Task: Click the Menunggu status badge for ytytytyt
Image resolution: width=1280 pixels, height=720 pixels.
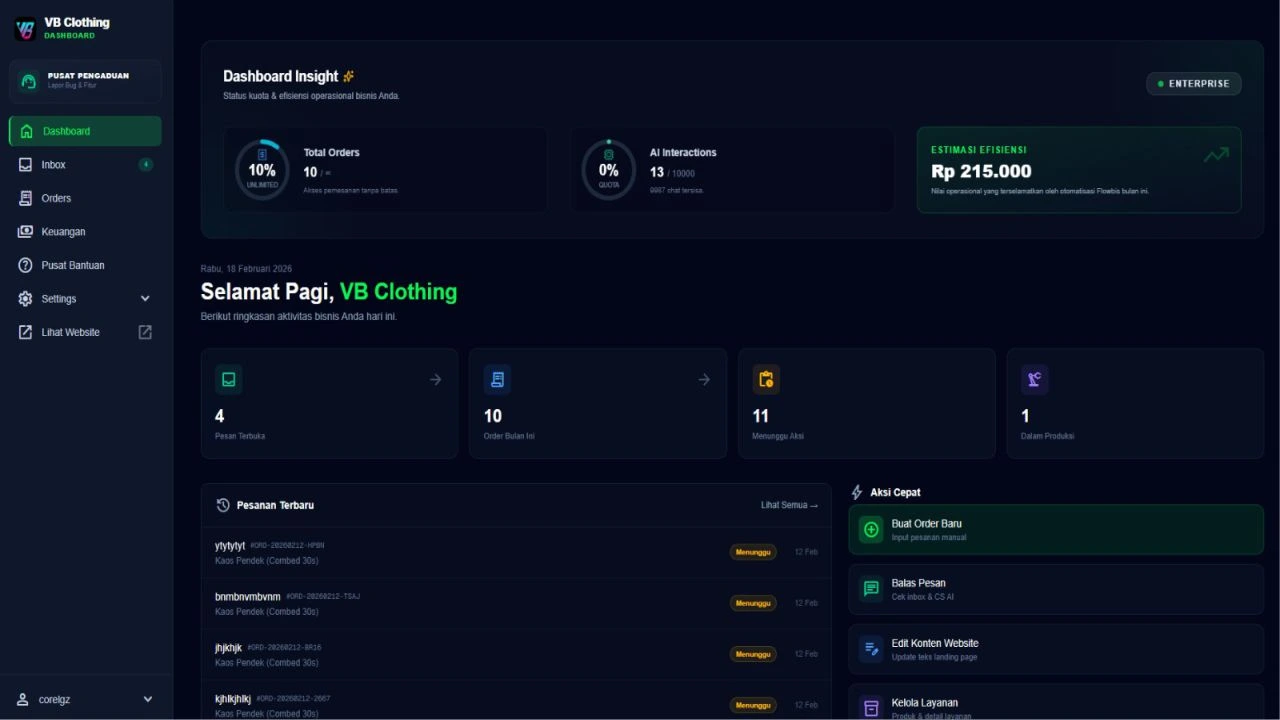Action: (x=753, y=551)
